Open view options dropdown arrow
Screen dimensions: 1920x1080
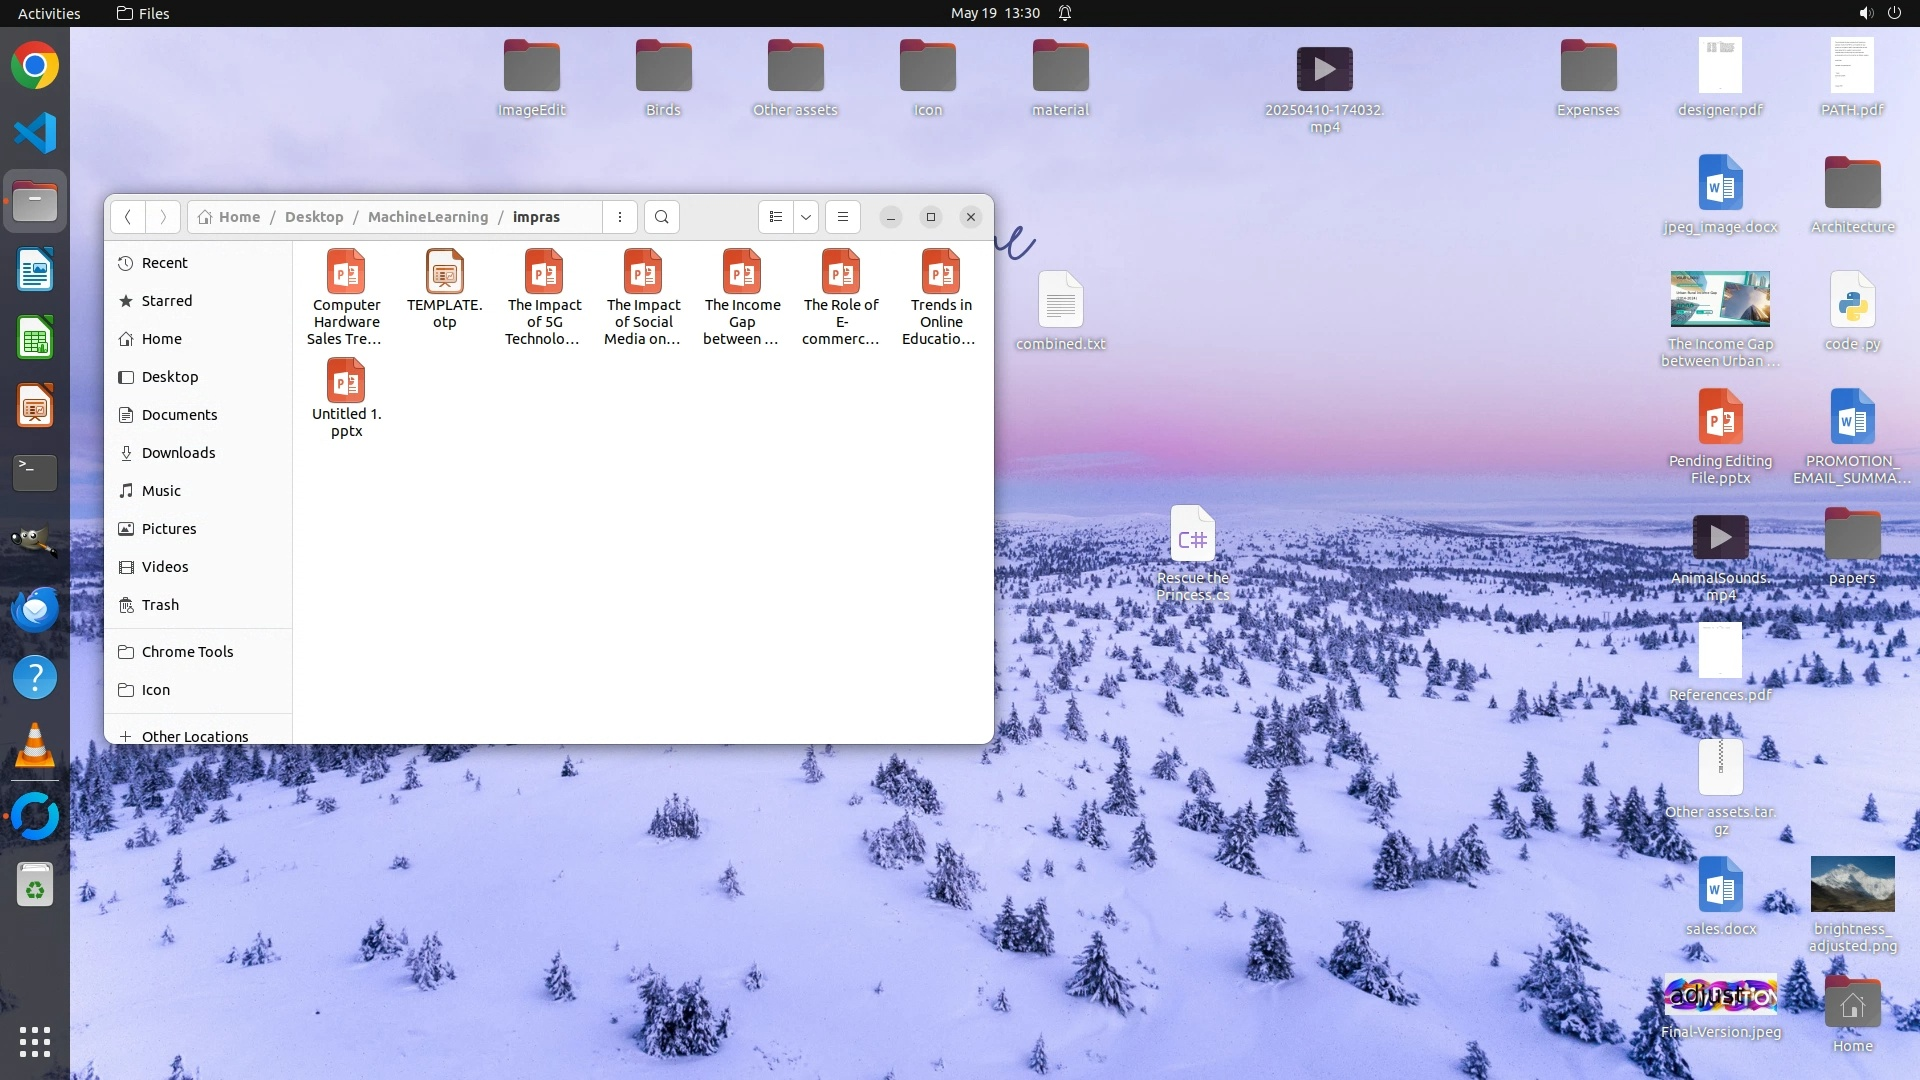(806, 217)
